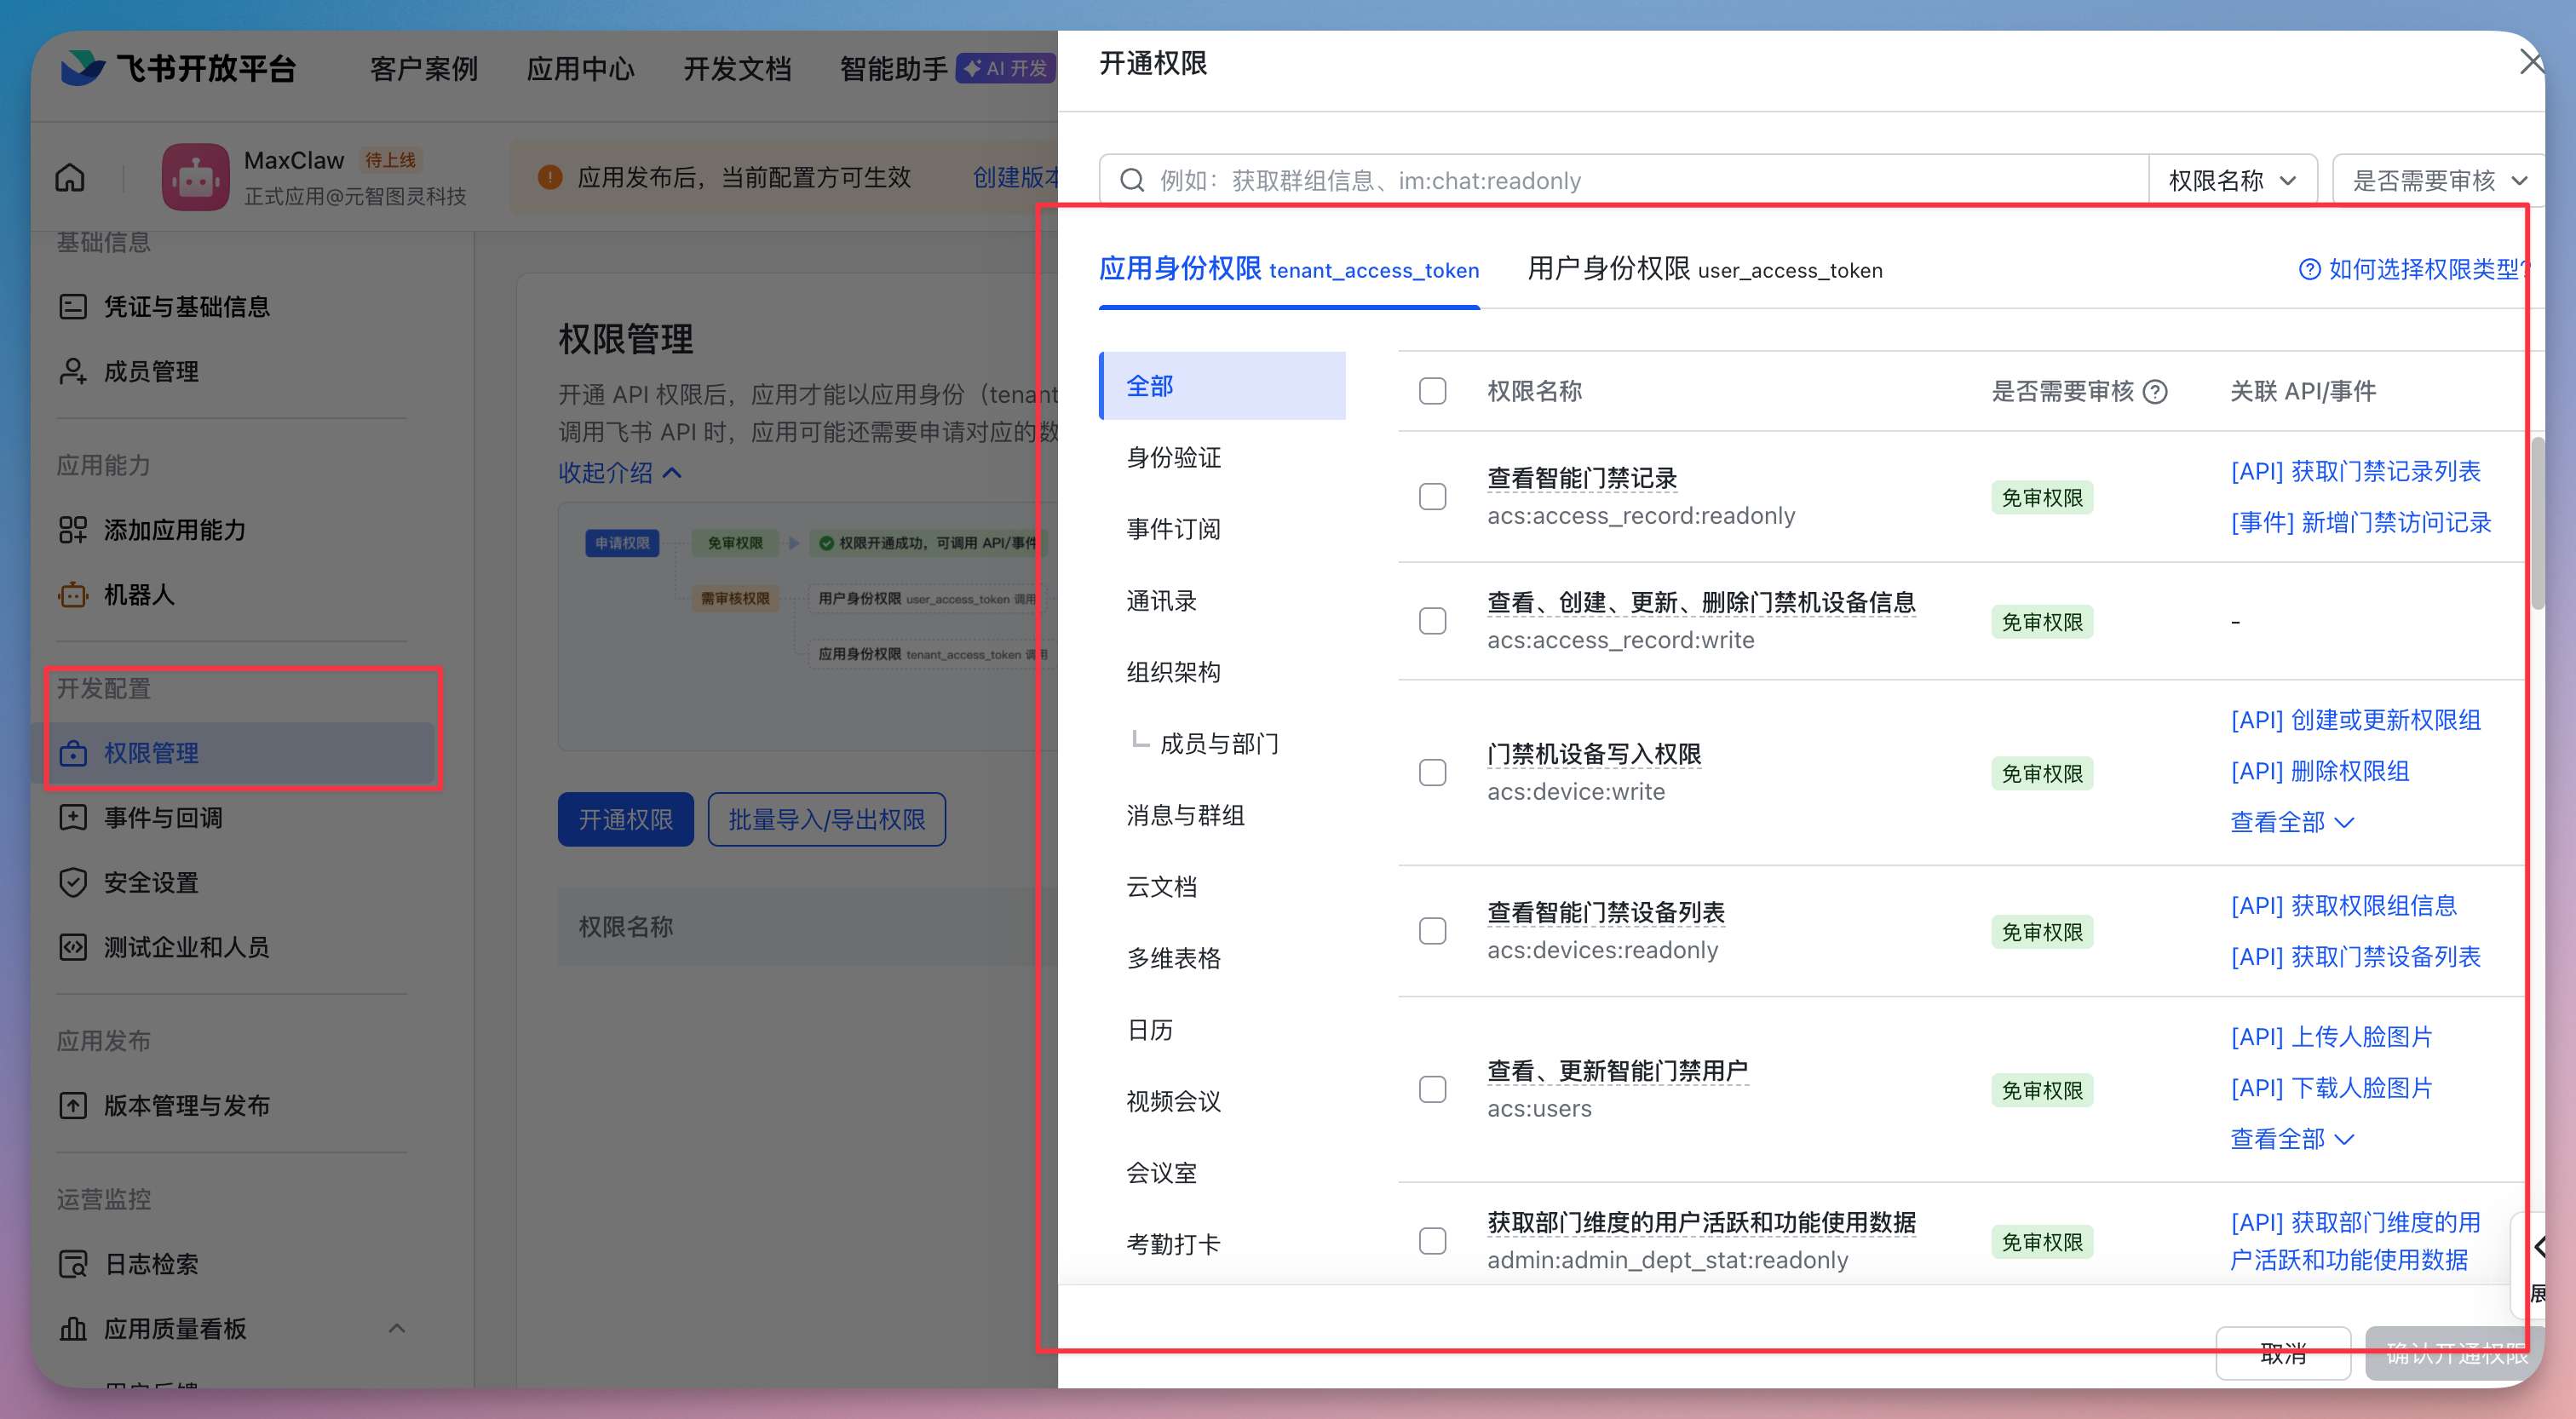Check the 查看智能门禁记录 permission
Image resolution: width=2576 pixels, height=1419 pixels.
click(1432, 496)
